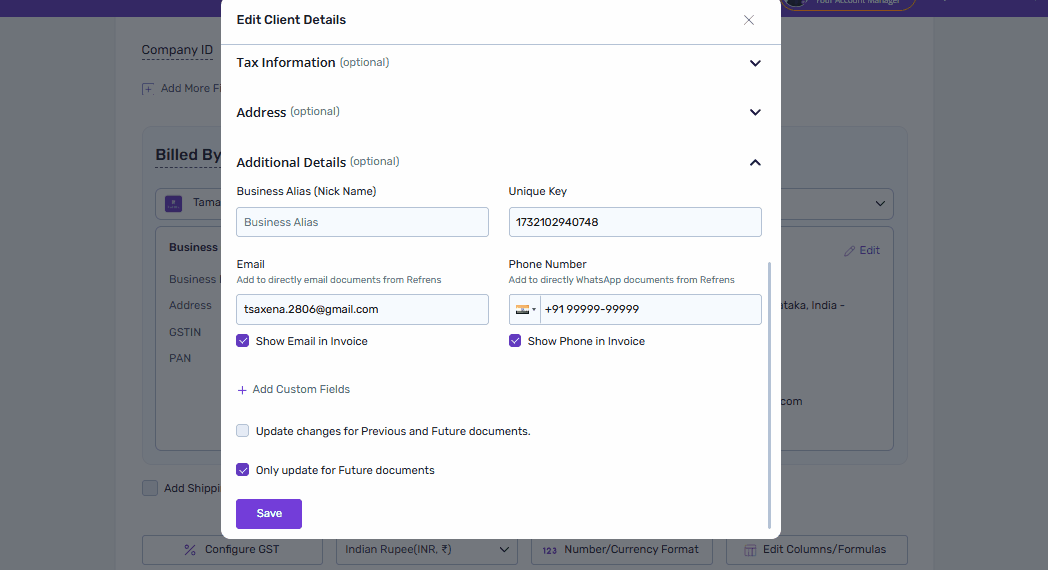Uncheck Show Email in Invoice

coord(243,341)
